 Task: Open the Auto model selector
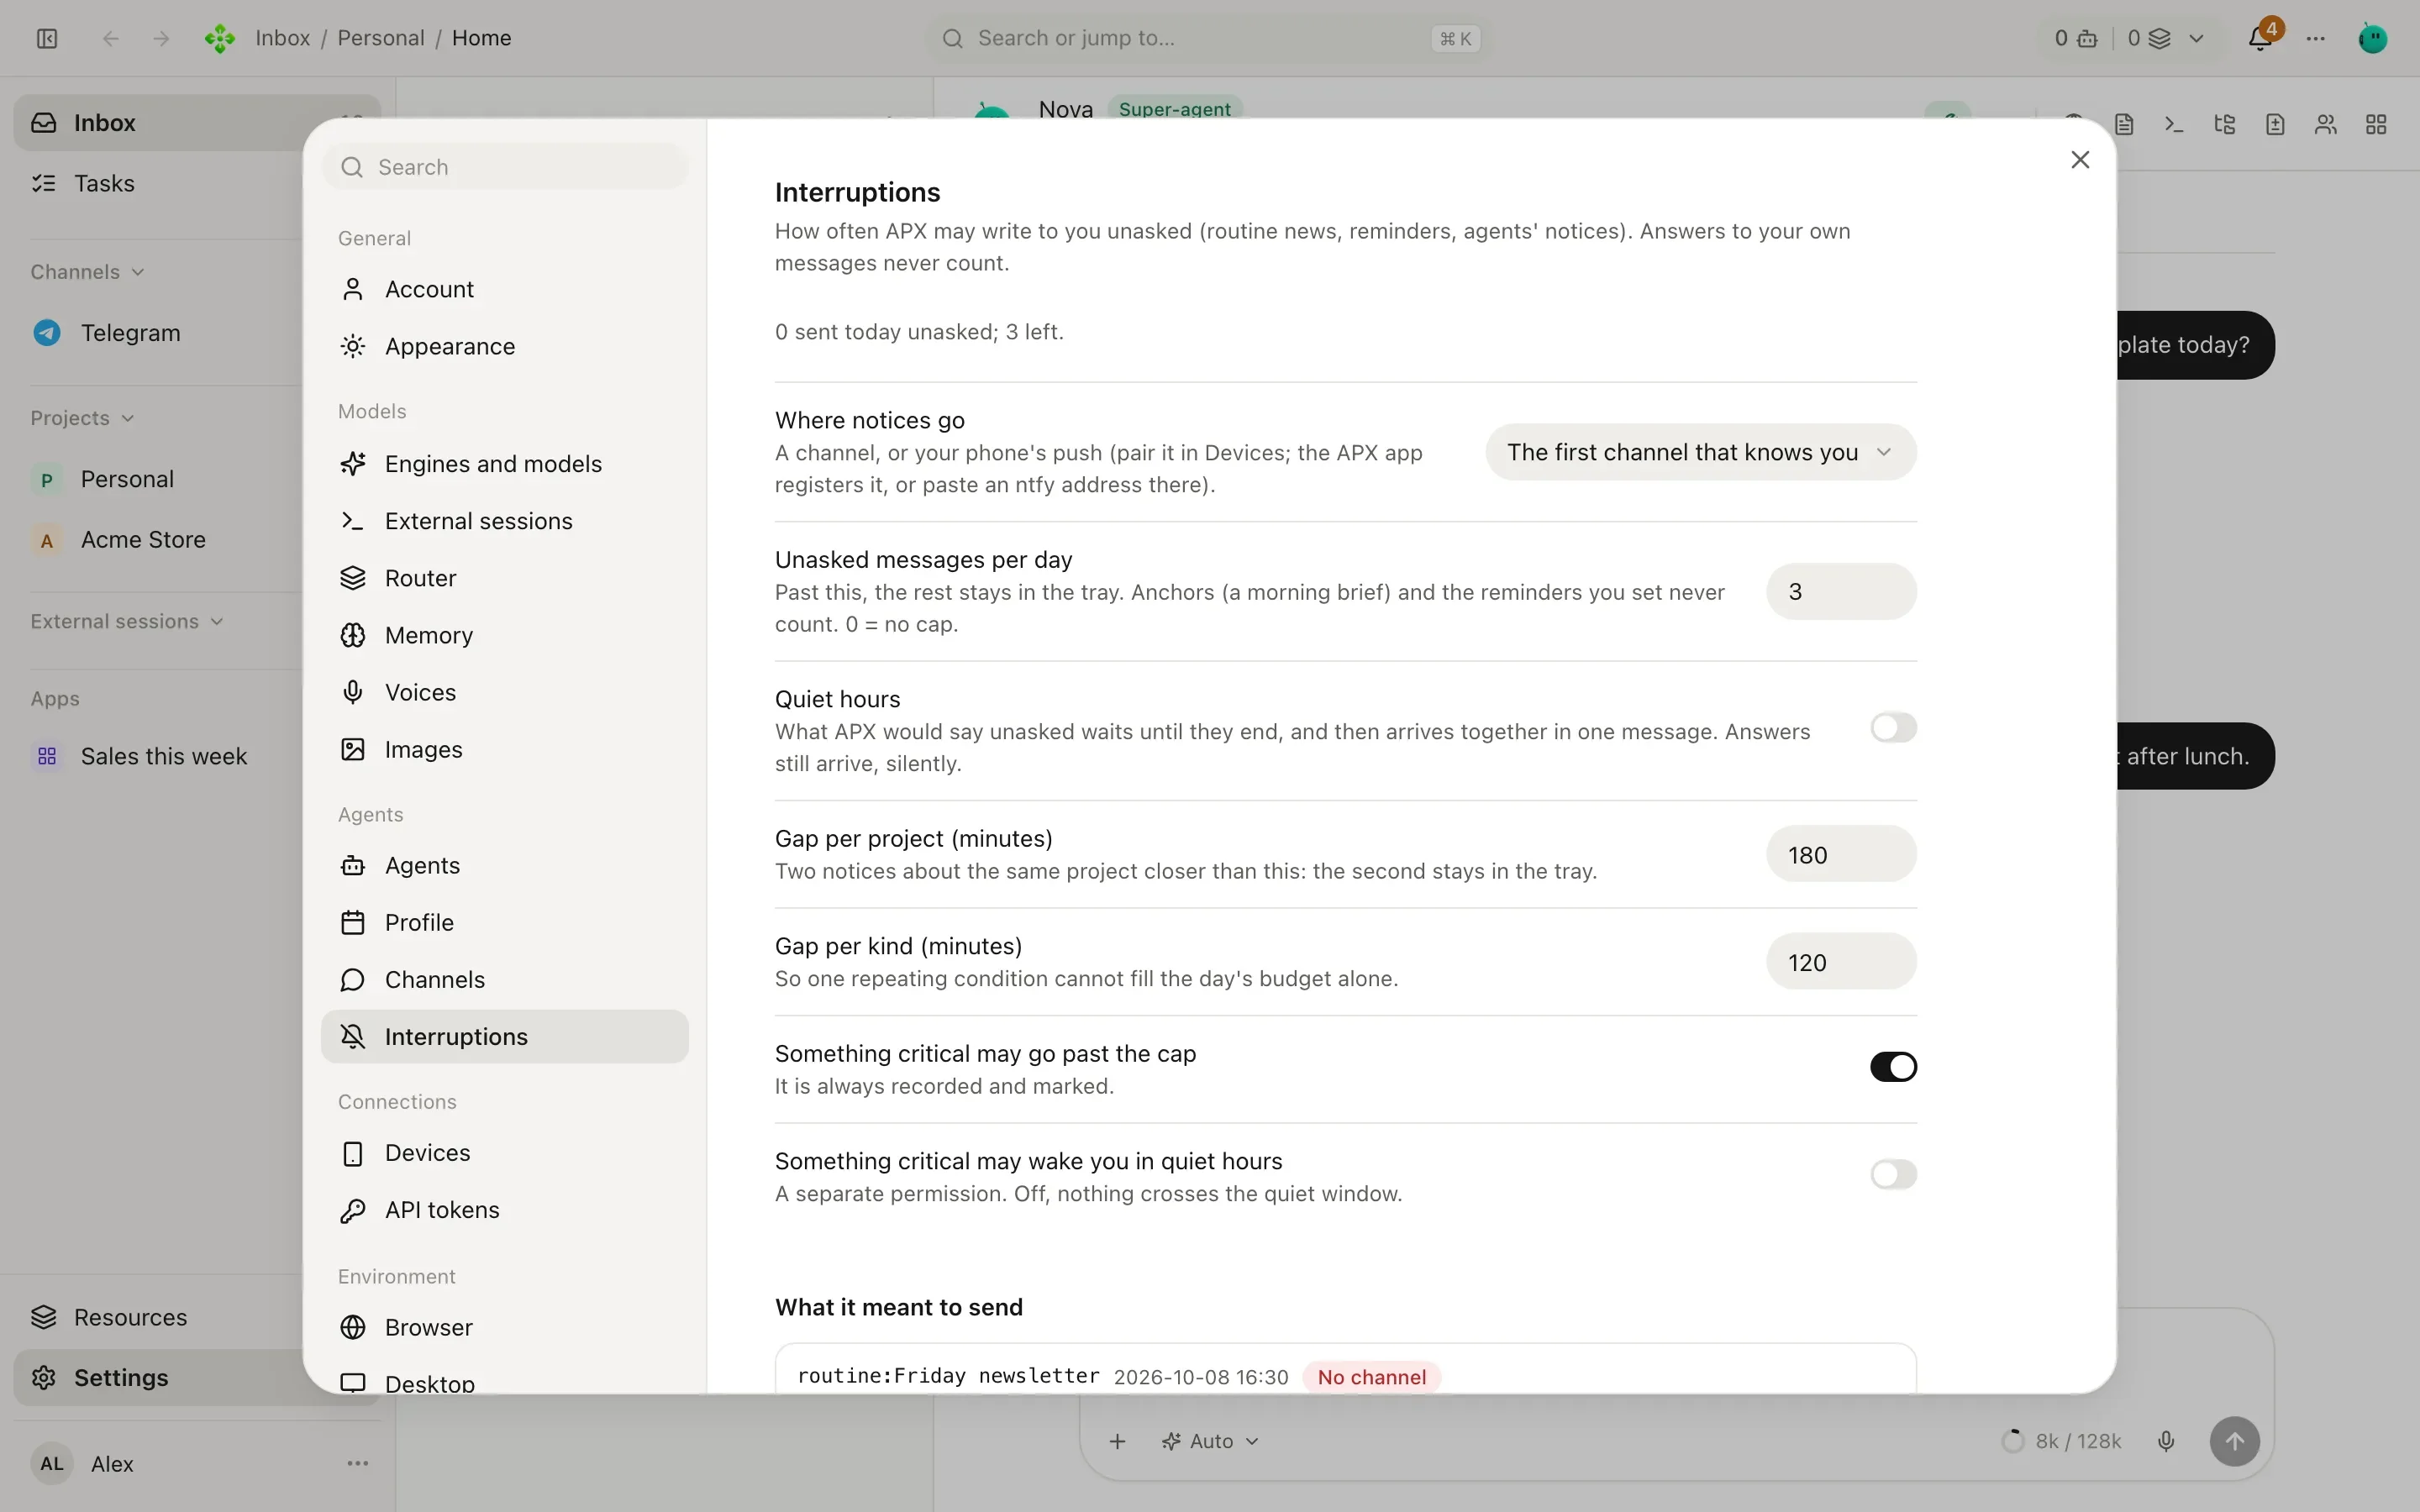pyautogui.click(x=1210, y=1441)
